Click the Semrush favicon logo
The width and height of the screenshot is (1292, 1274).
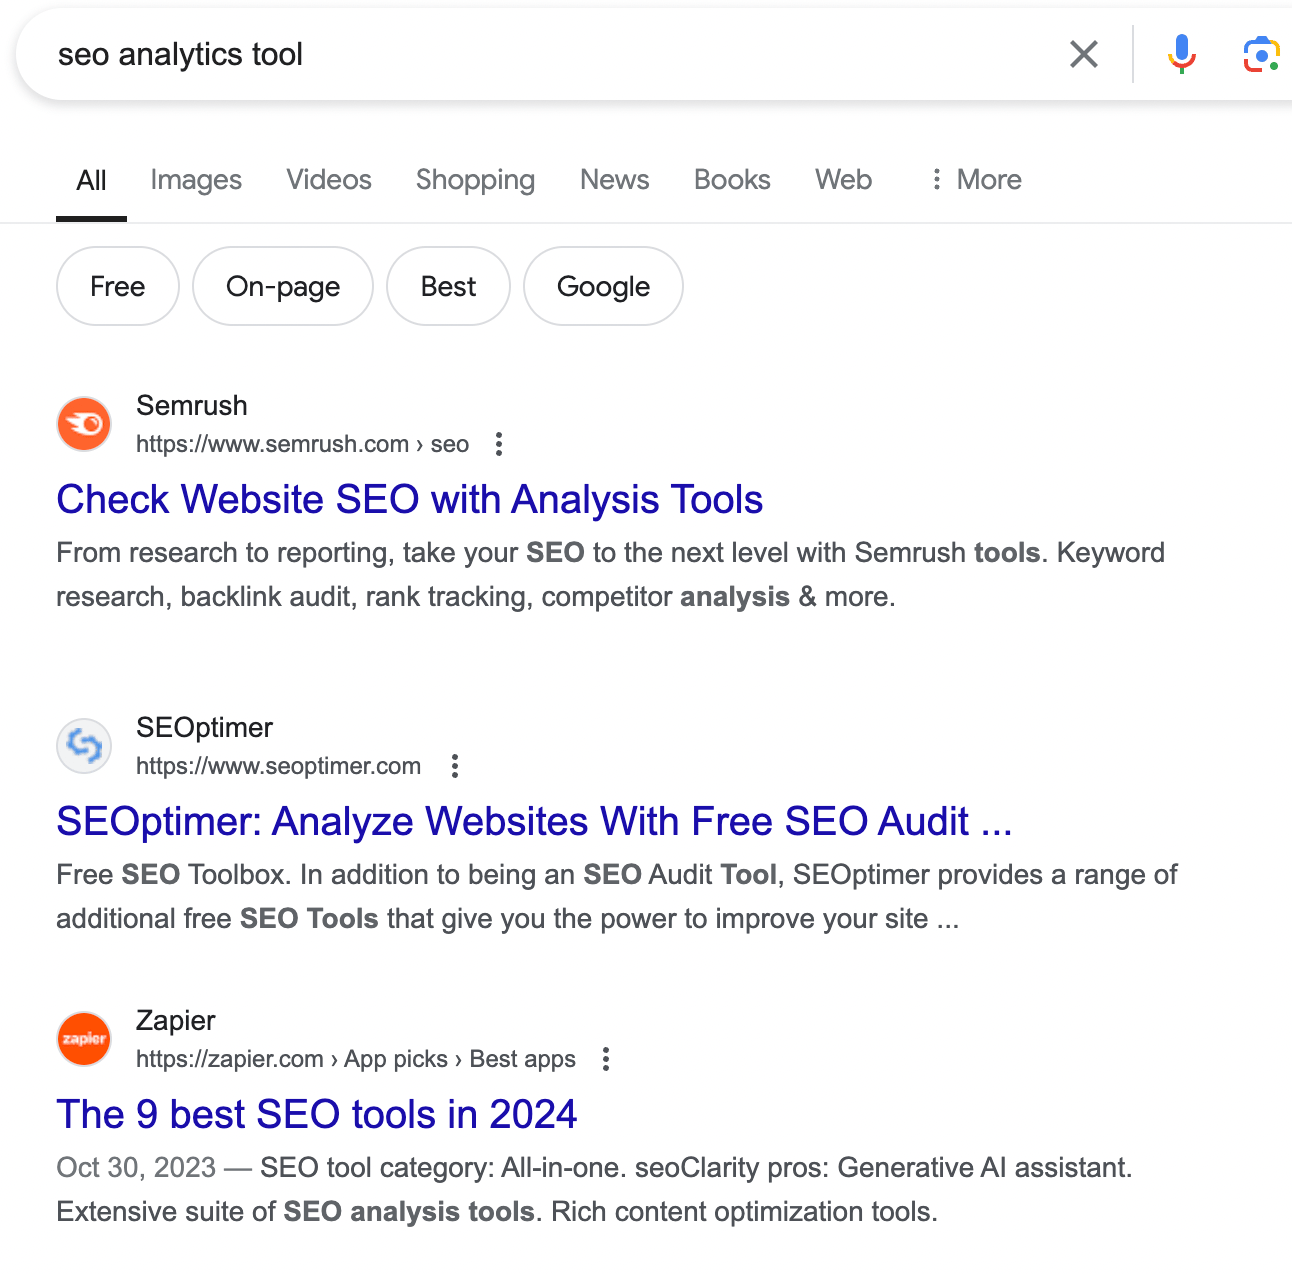point(84,424)
